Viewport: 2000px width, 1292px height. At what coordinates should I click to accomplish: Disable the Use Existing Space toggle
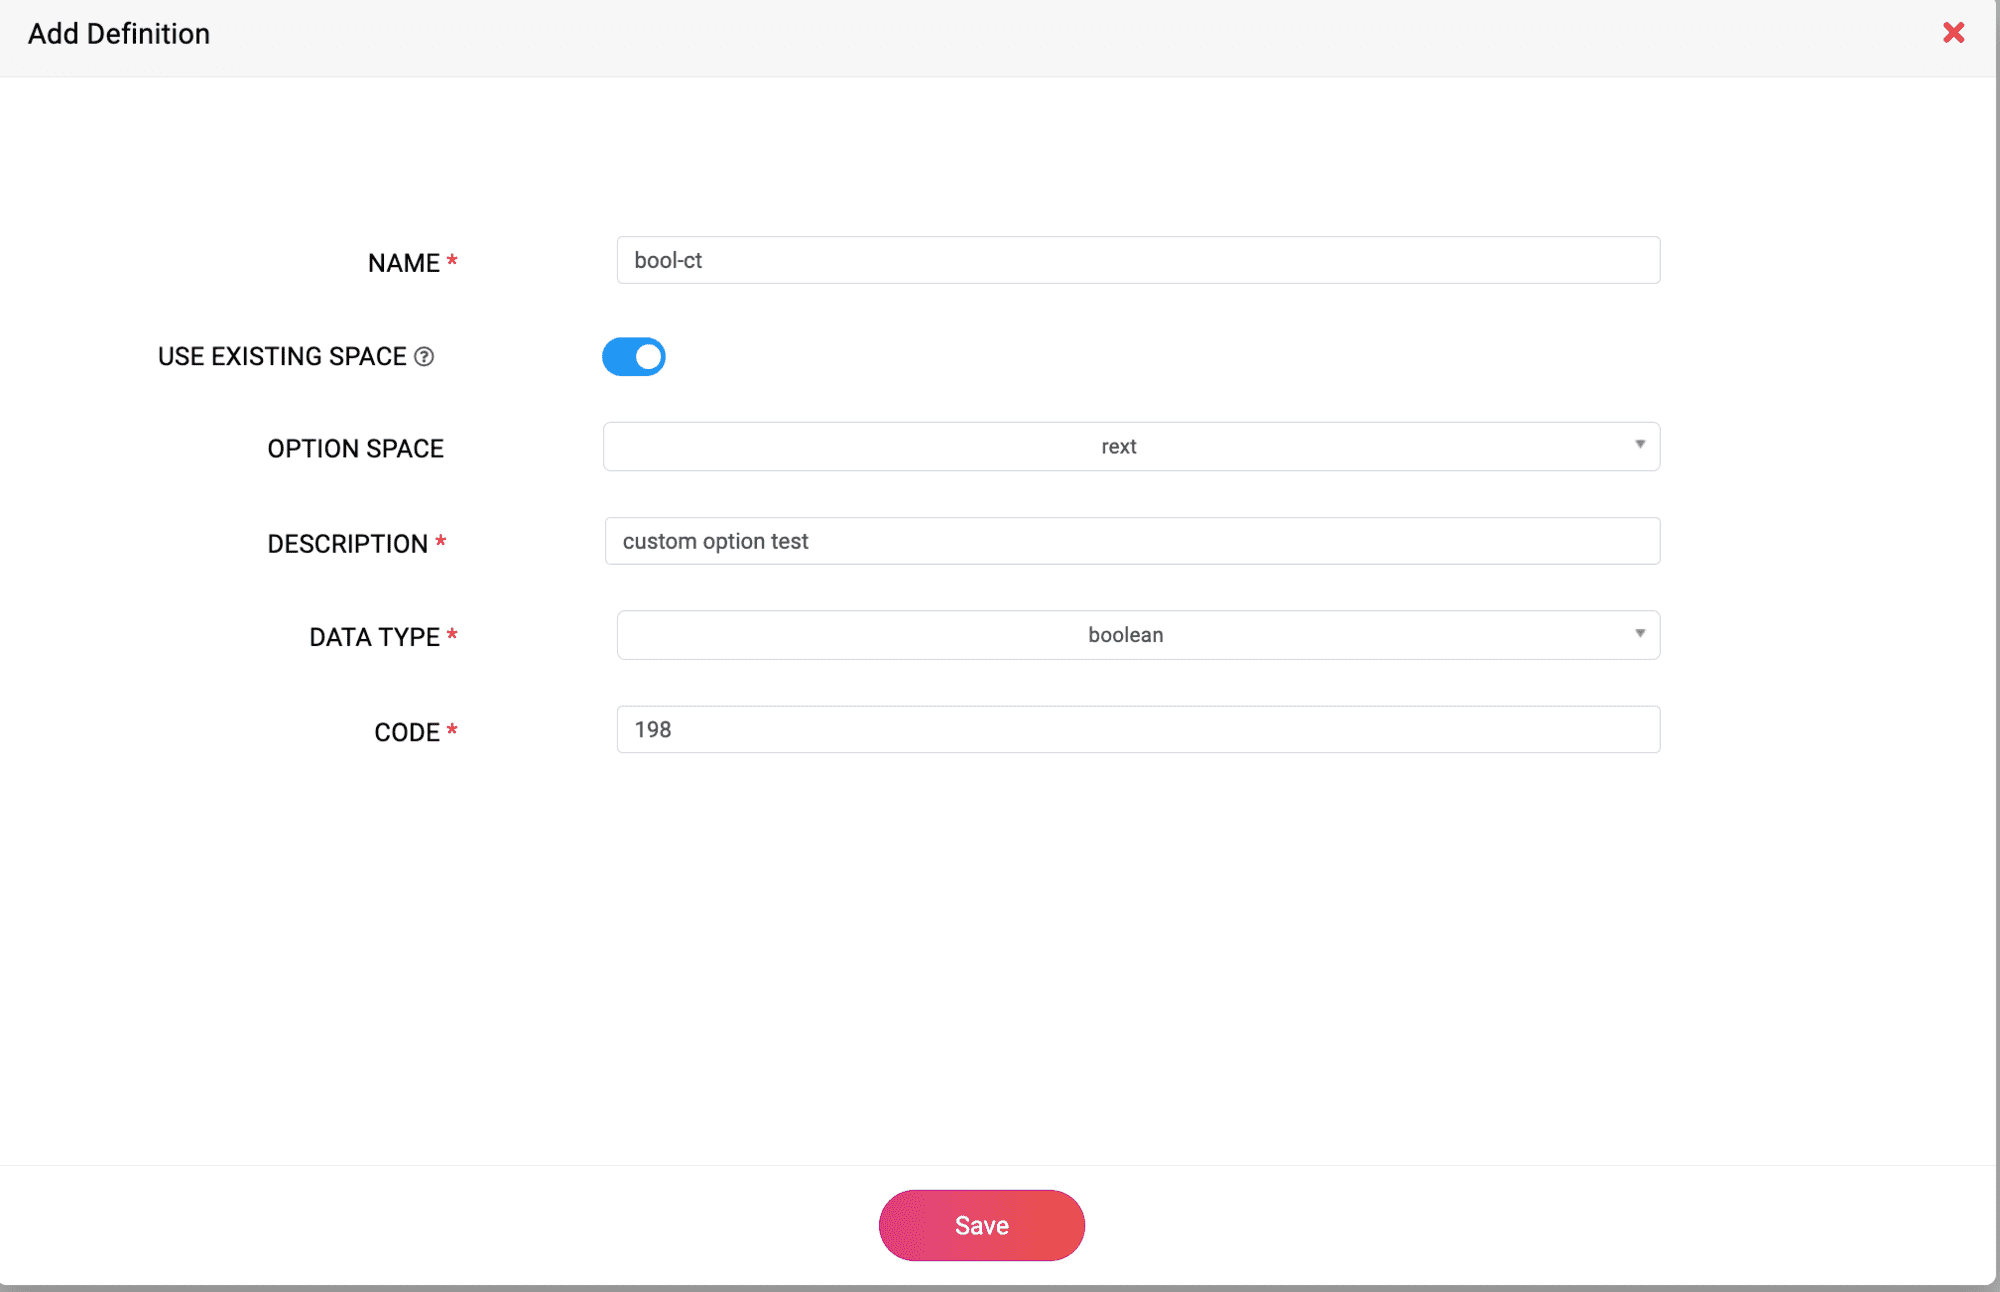coord(634,357)
